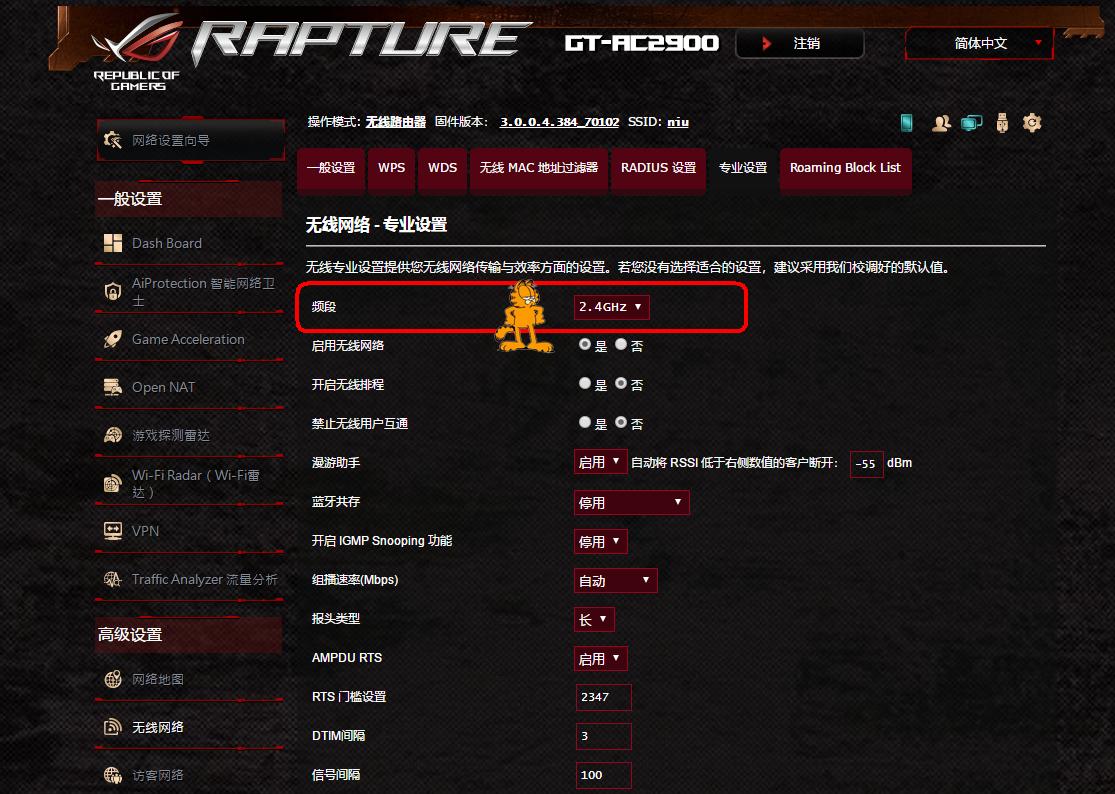1115x794 pixels.
Task: Expand the 组播速率(Mbps) dropdown
Action: pyautogui.click(x=616, y=580)
